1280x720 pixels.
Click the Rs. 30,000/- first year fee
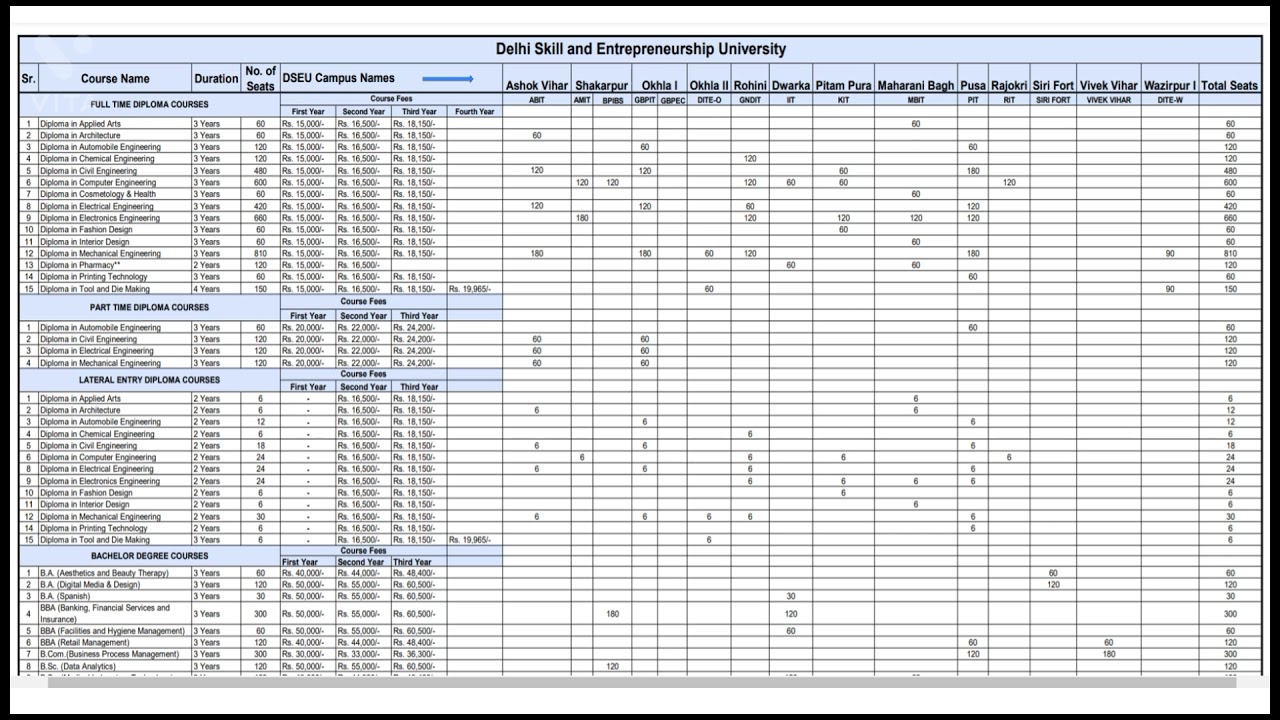303,654
